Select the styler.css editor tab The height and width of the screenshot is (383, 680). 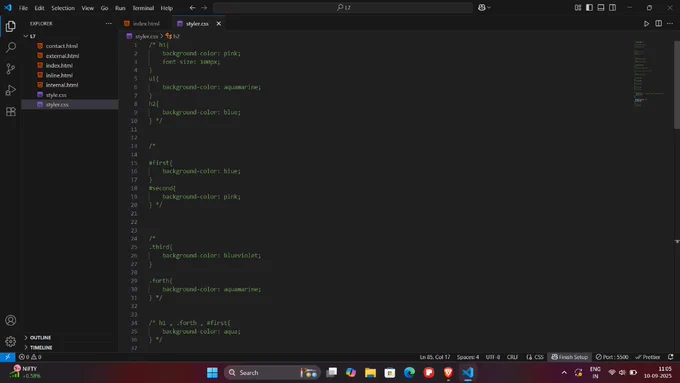coord(197,23)
